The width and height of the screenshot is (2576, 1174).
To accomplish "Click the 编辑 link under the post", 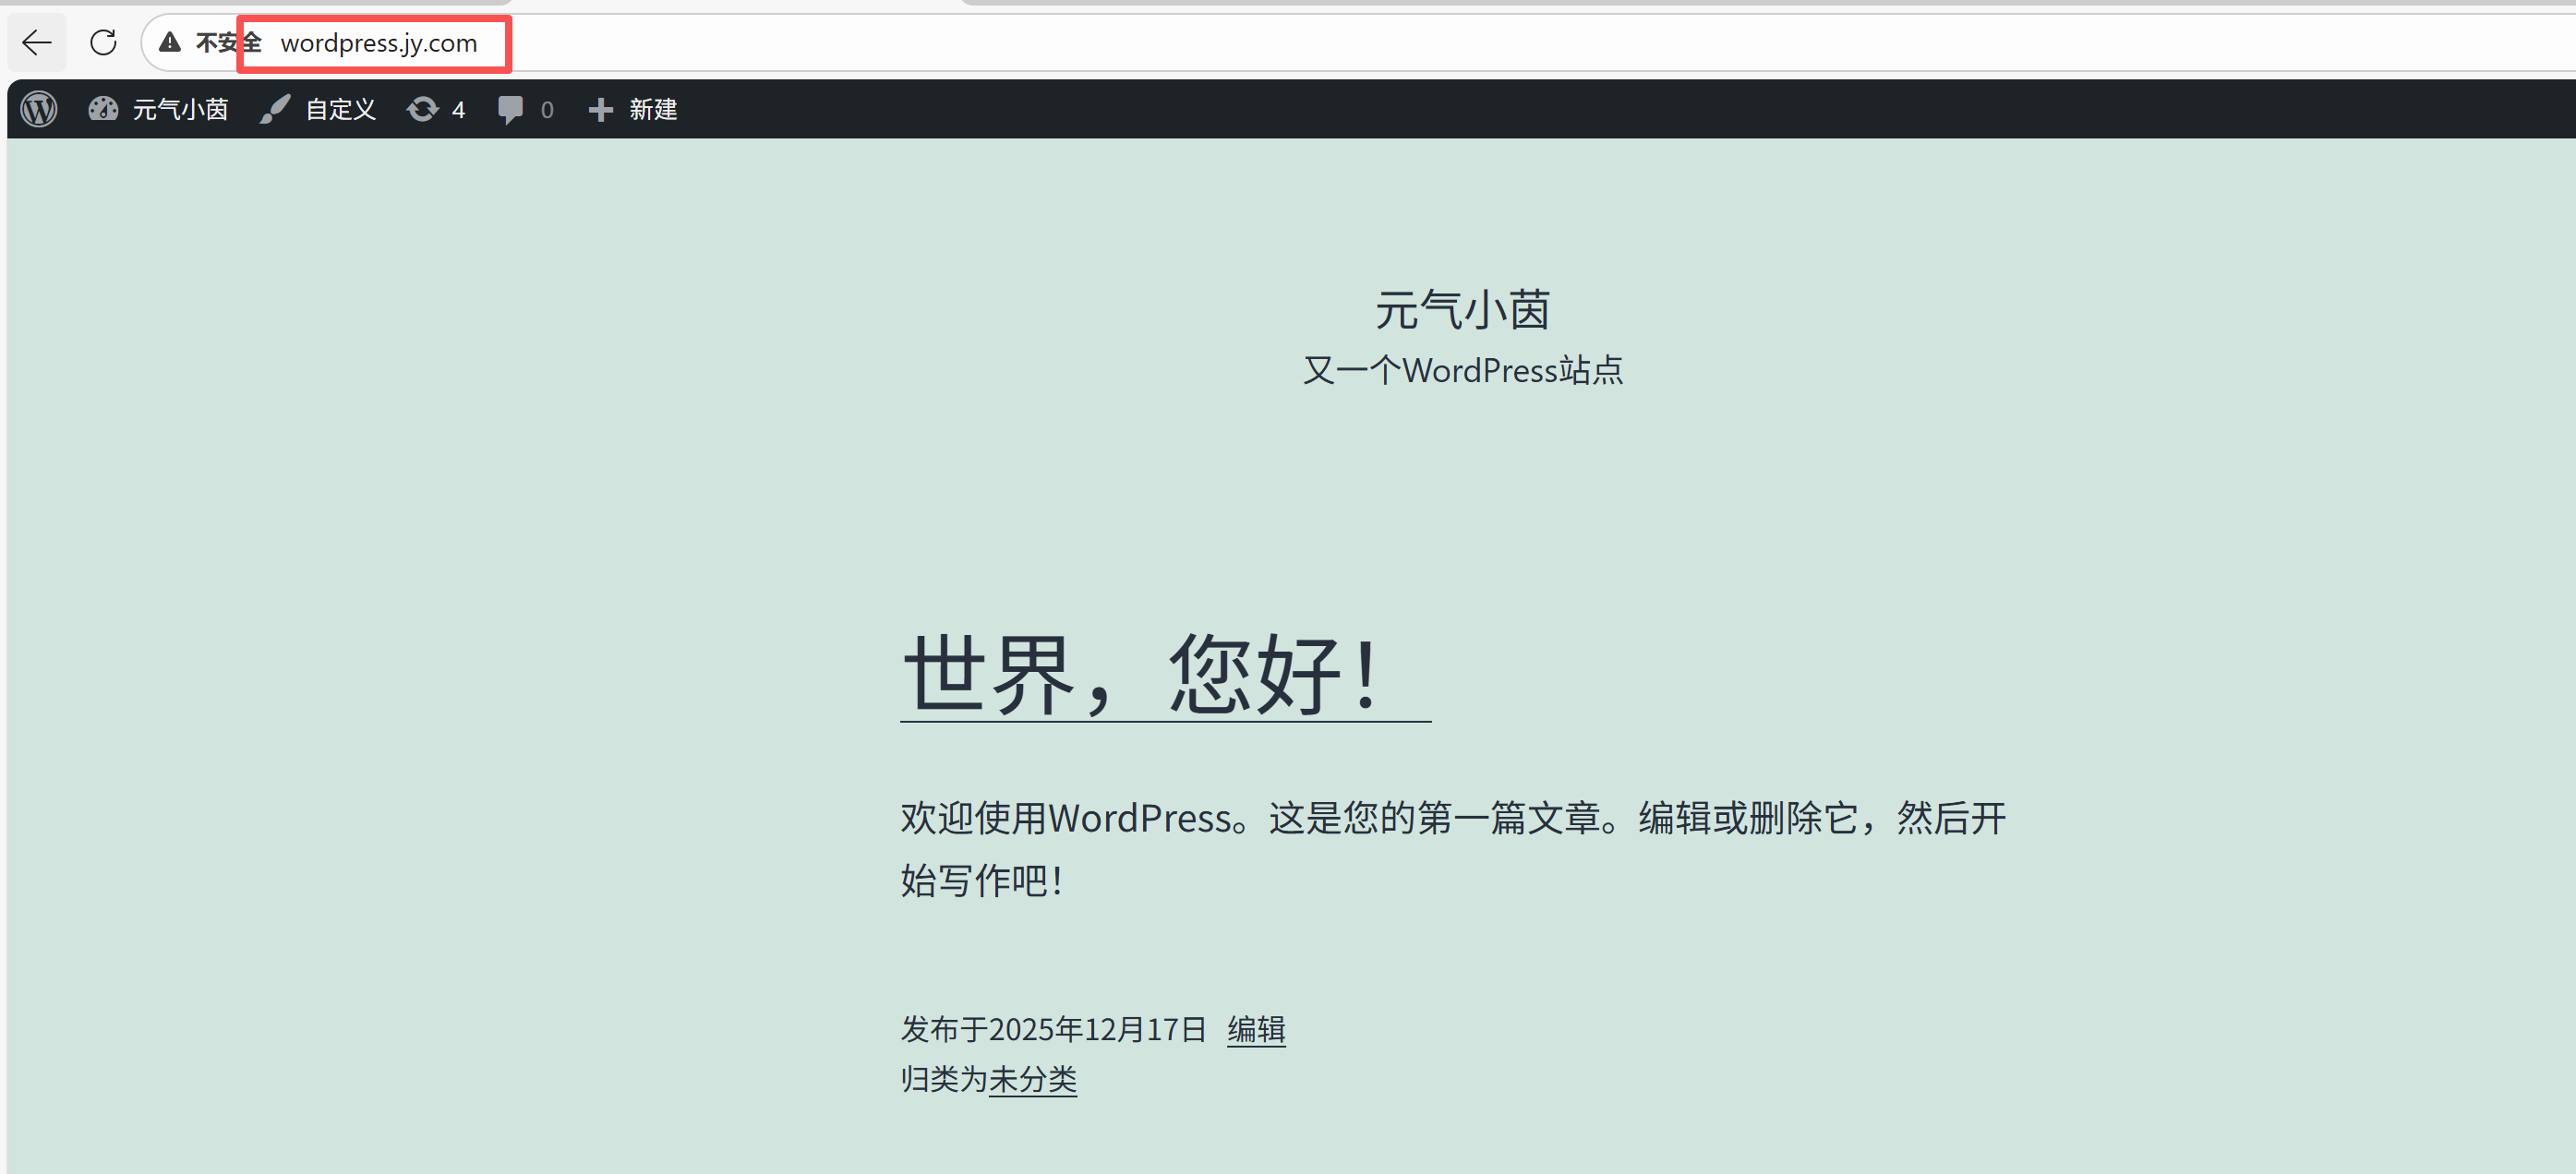I will 1256,1029.
